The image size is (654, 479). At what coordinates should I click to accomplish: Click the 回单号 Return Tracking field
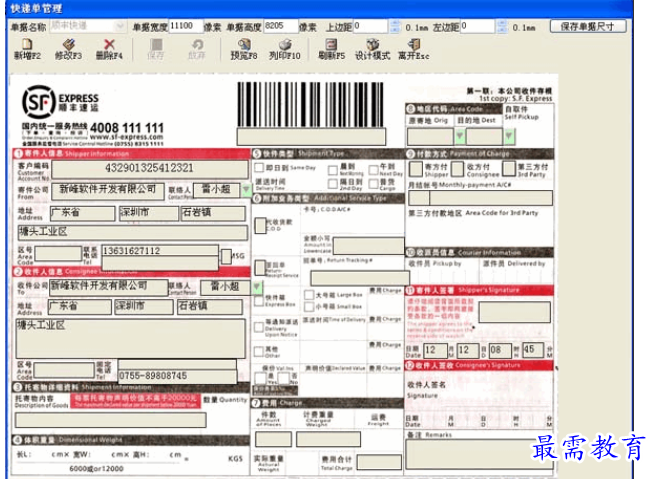tap(360, 278)
